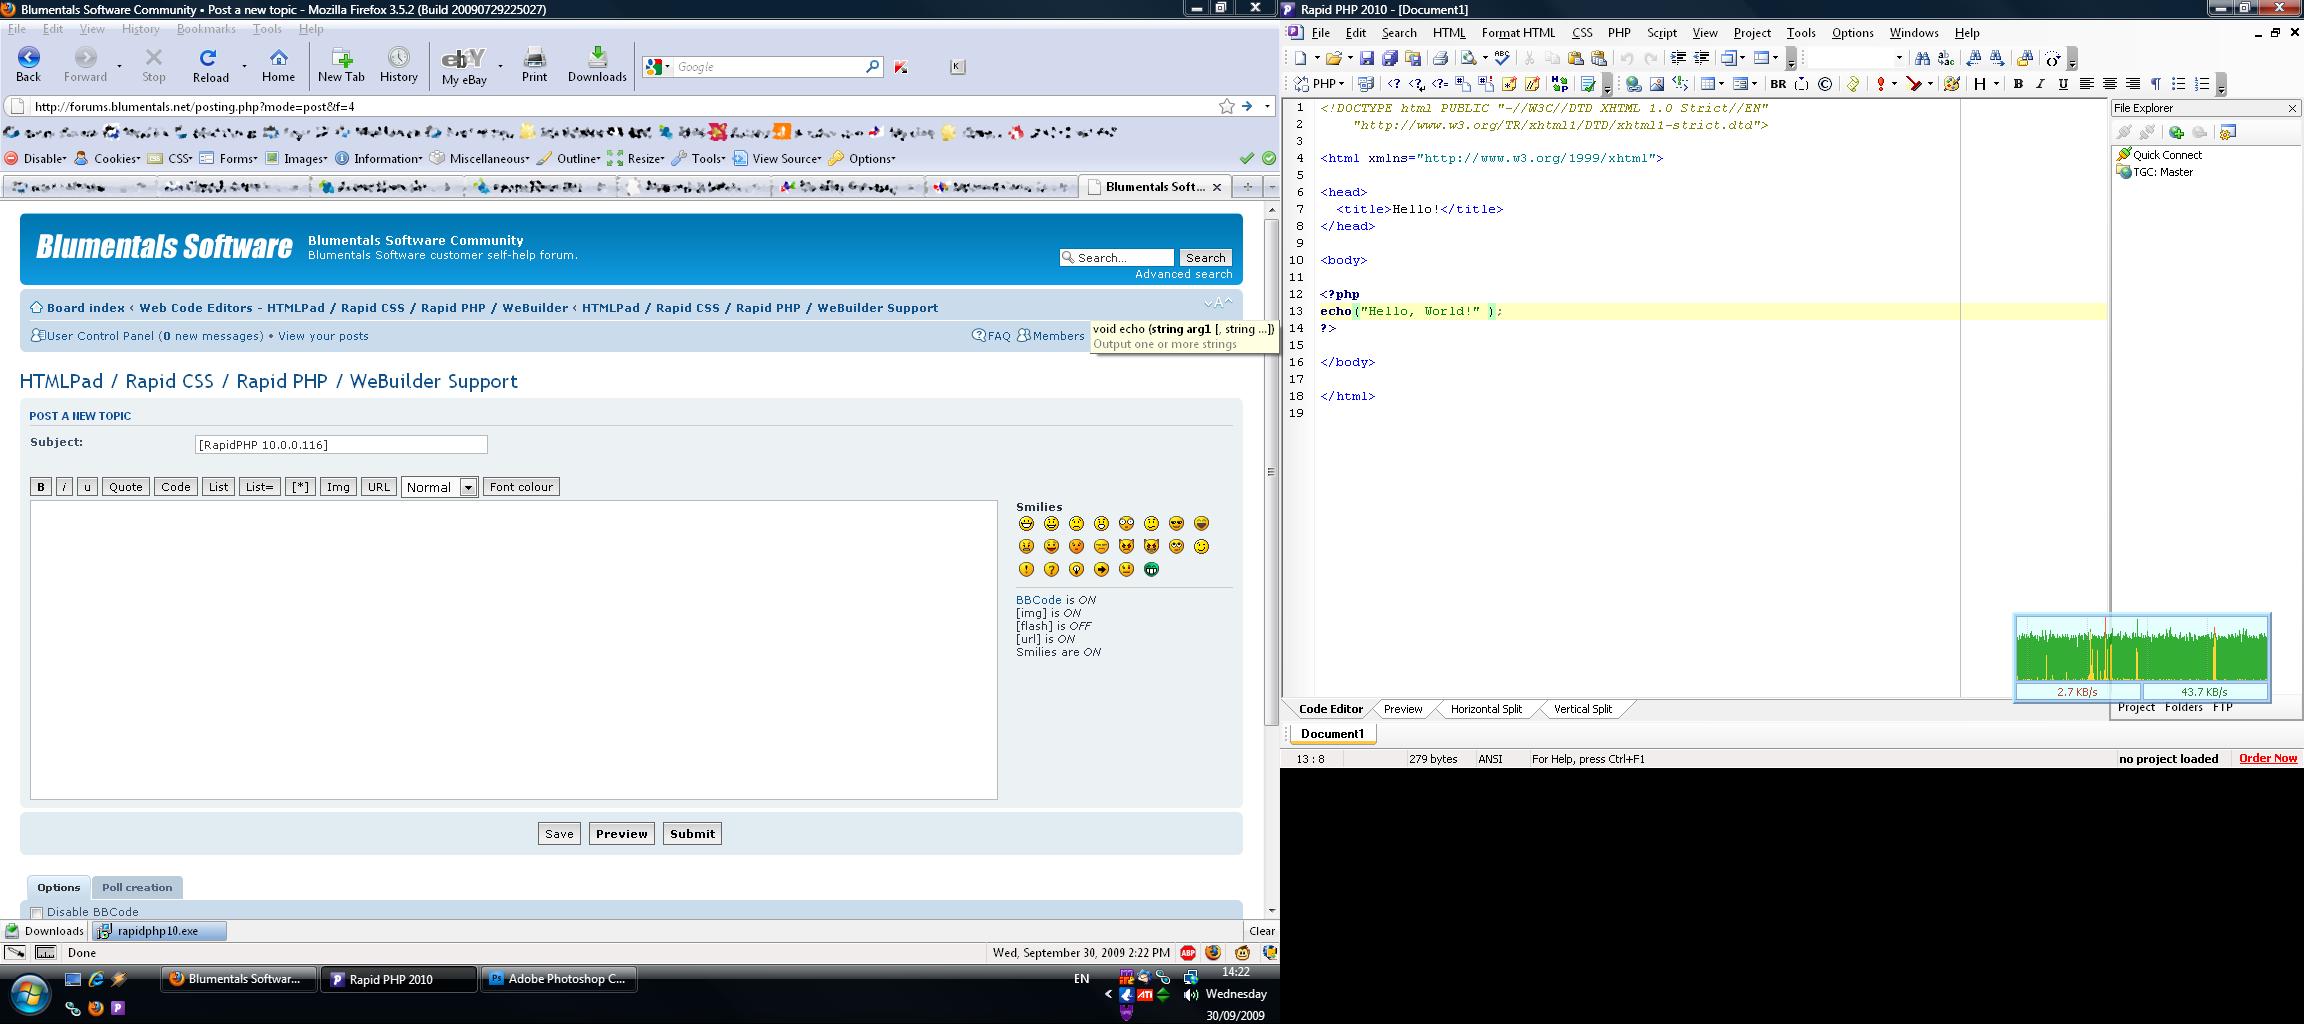The height and width of the screenshot is (1024, 2304).
Task: Click the Font colour button
Action: (x=521, y=487)
